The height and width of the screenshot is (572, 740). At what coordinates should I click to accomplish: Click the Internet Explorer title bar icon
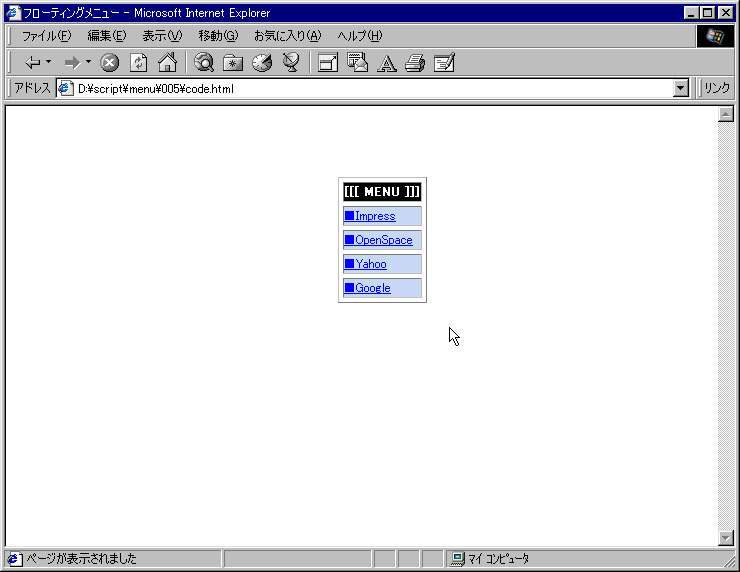13,13
